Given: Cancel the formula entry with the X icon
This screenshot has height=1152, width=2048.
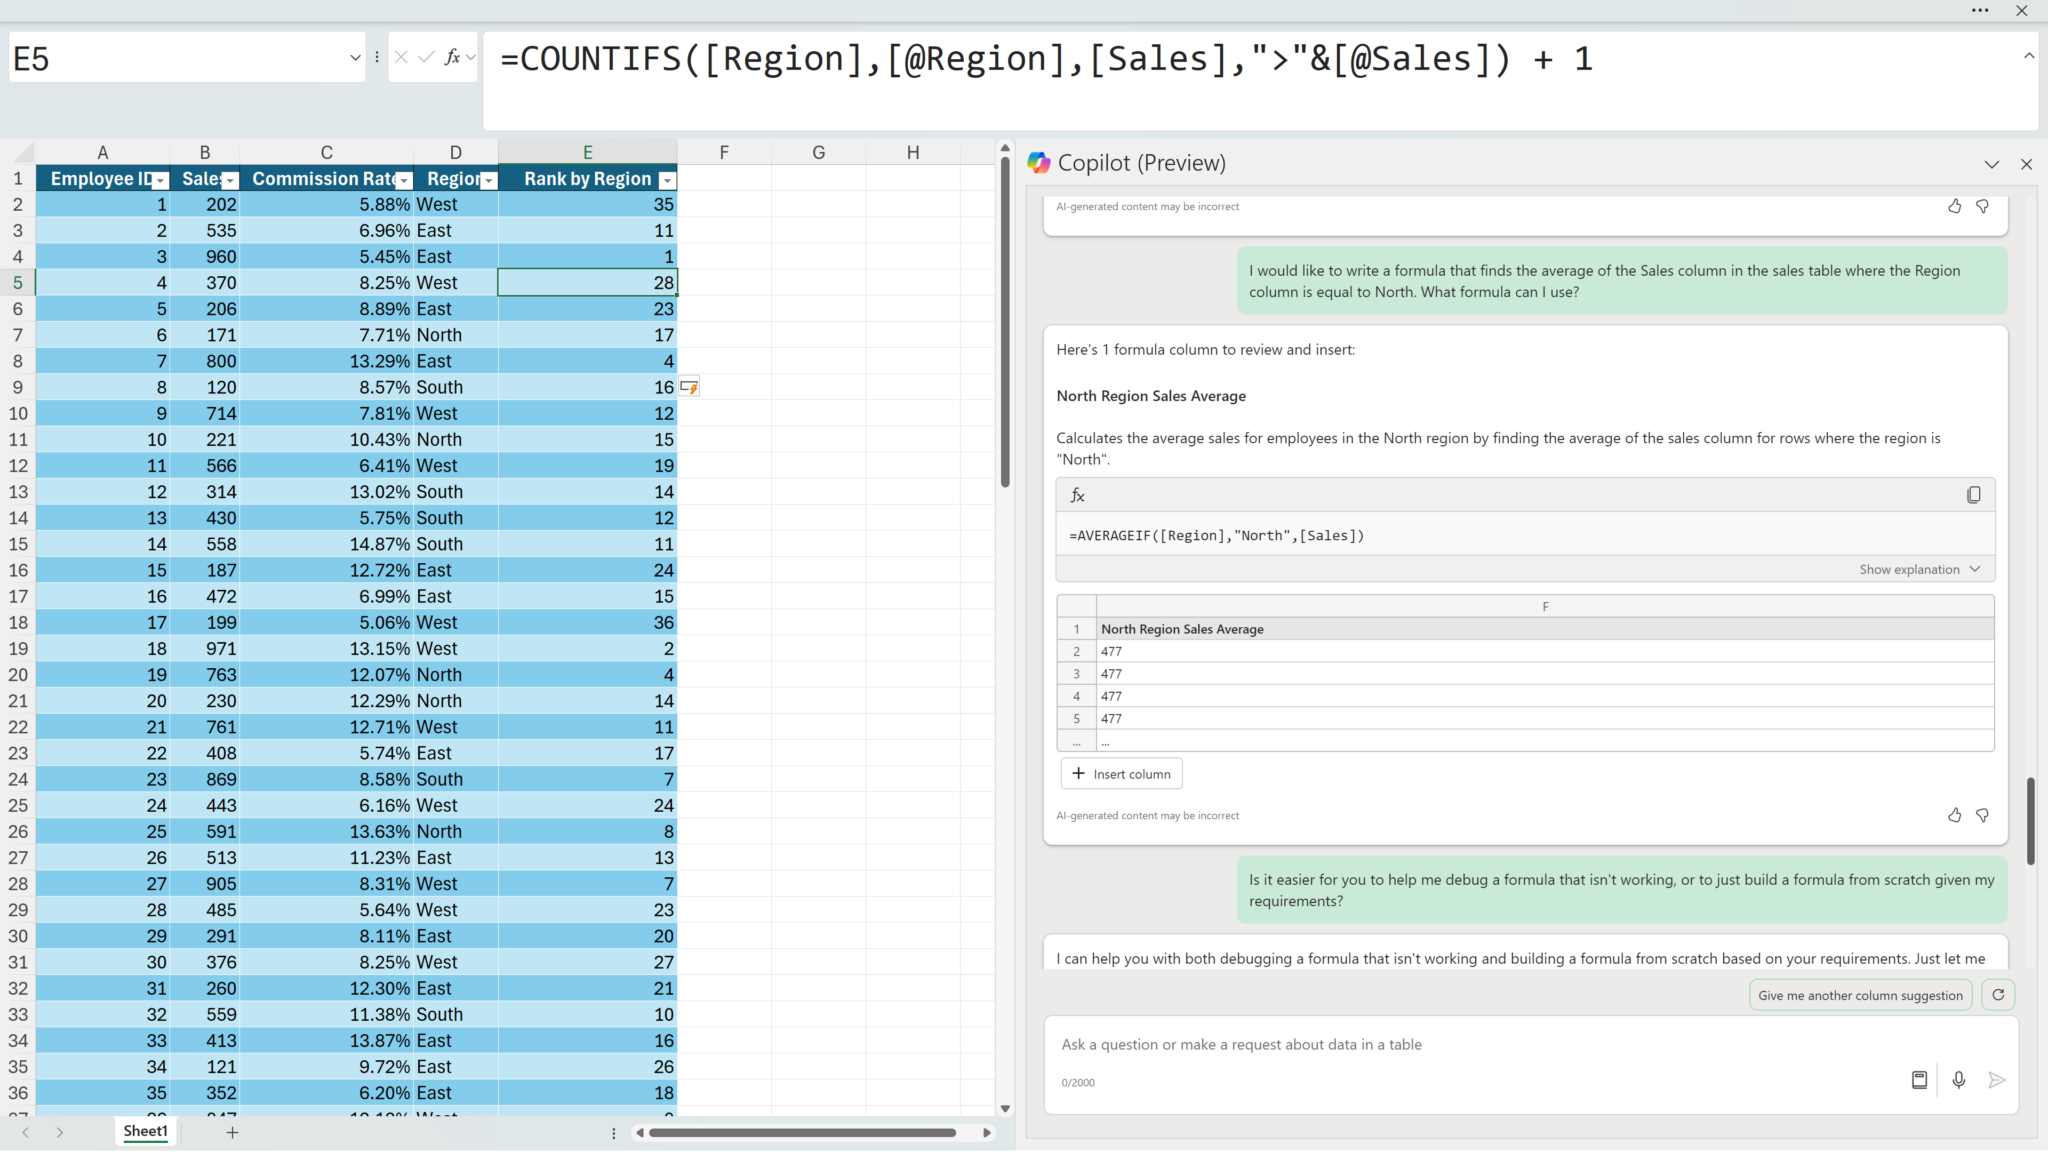Looking at the screenshot, I should click(x=401, y=57).
